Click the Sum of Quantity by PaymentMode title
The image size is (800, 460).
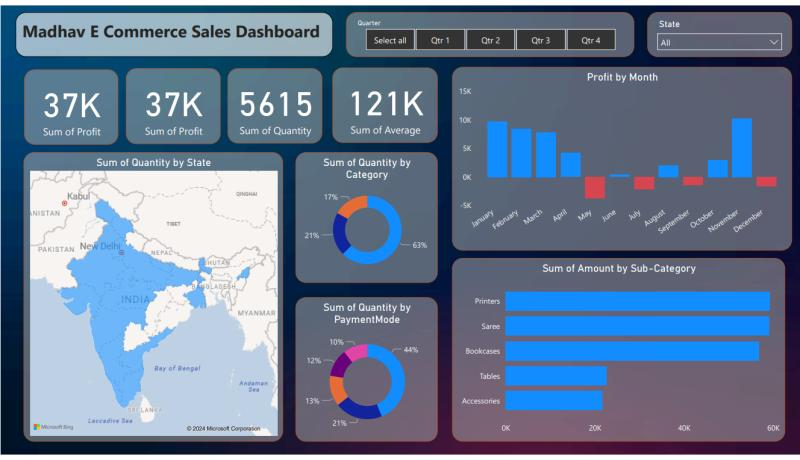(x=367, y=313)
